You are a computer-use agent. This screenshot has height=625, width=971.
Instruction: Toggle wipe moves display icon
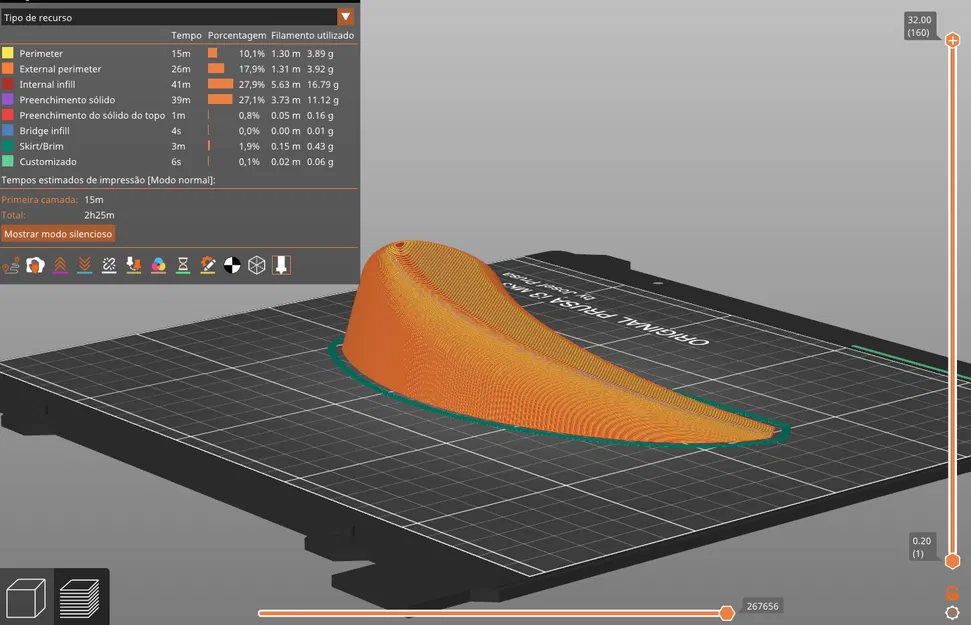35,266
